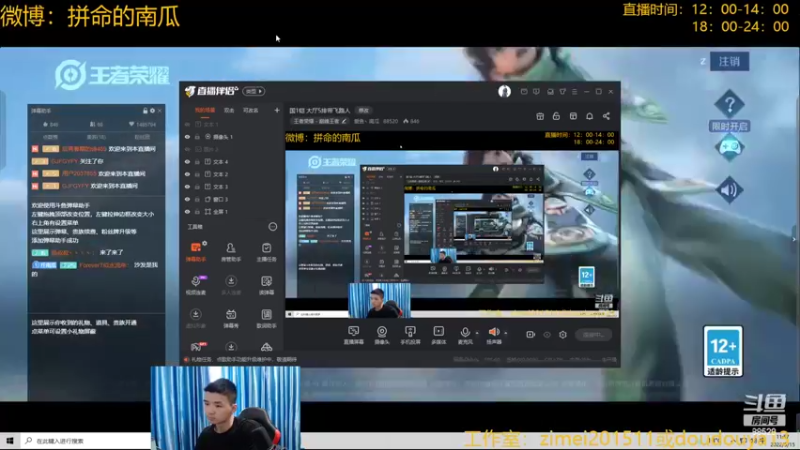Click the start streaming button
Viewport: 800px width, 450px height.
coord(593,335)
